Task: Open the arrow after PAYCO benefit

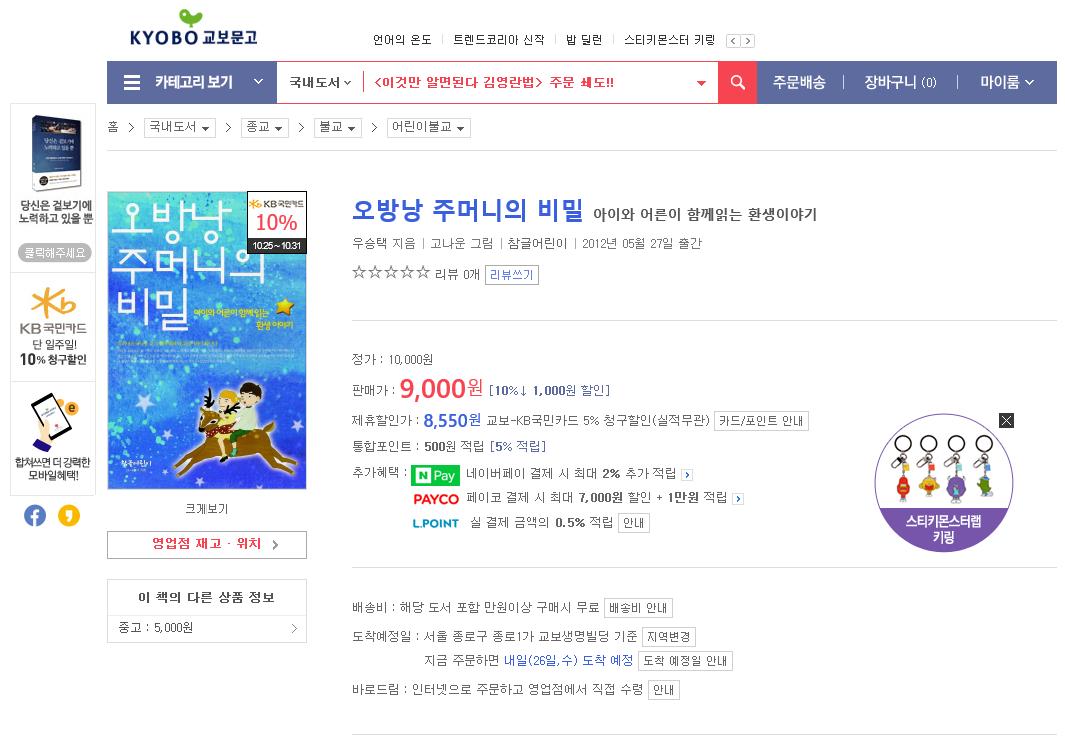Action: coord(738,499)
